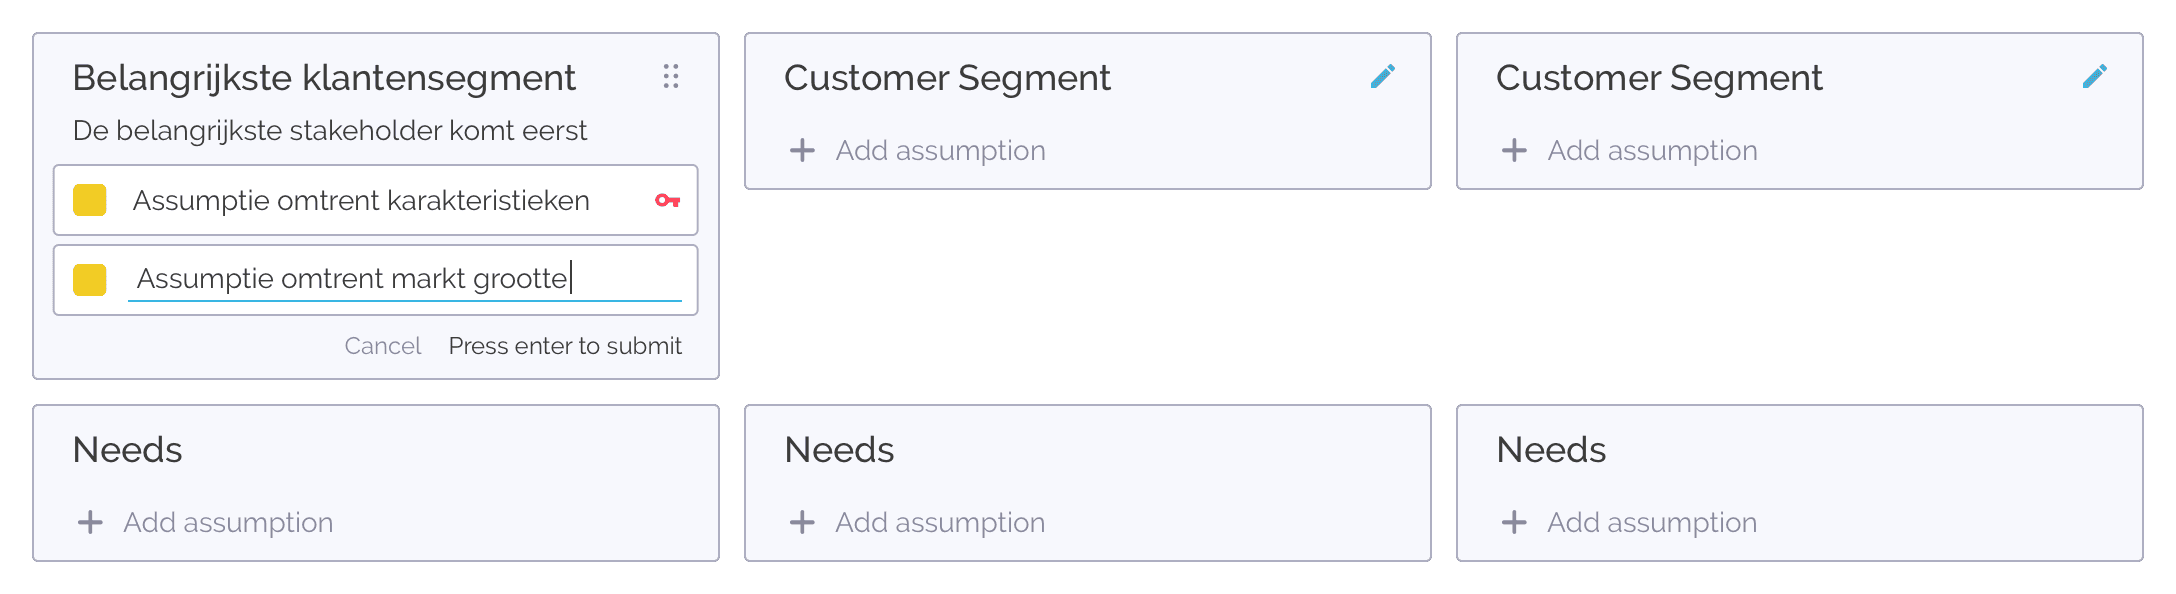Viewport: 2176px width, 594px height.
Task: Click pencil icon on the rightmost Customer Segment
Action: (2095, 77)
